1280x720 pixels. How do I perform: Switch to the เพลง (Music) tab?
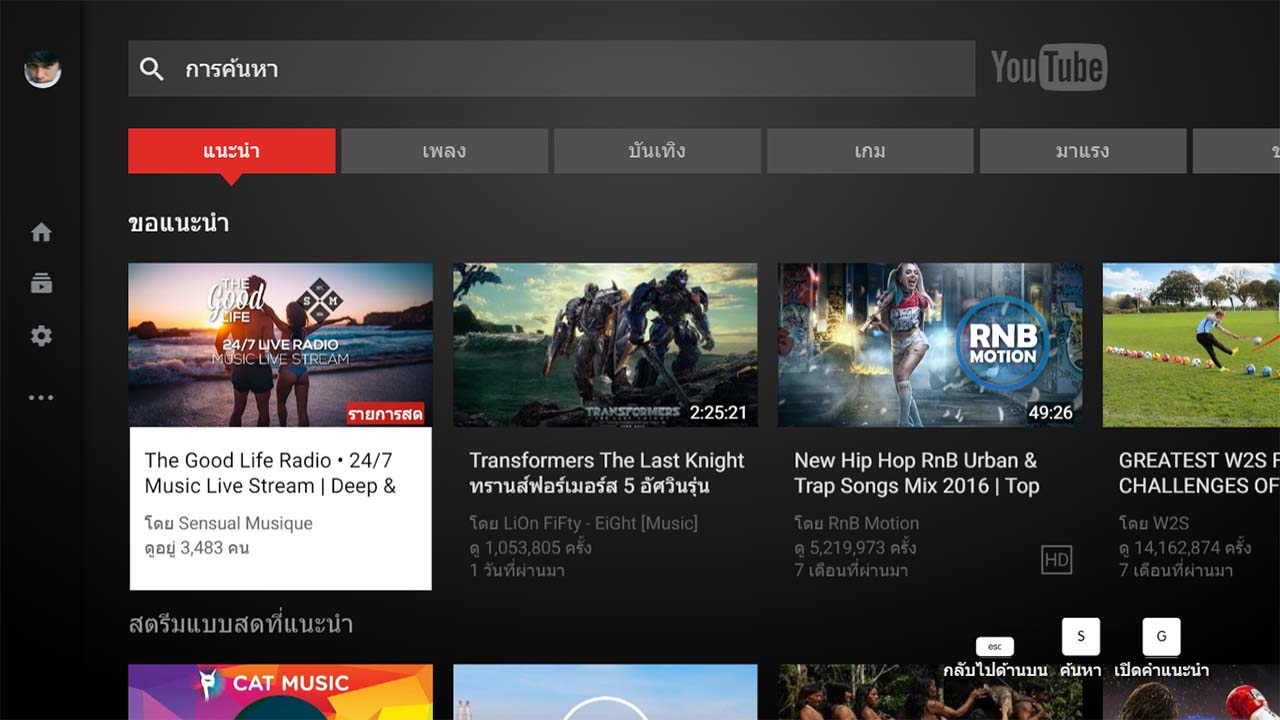point(444,150)
